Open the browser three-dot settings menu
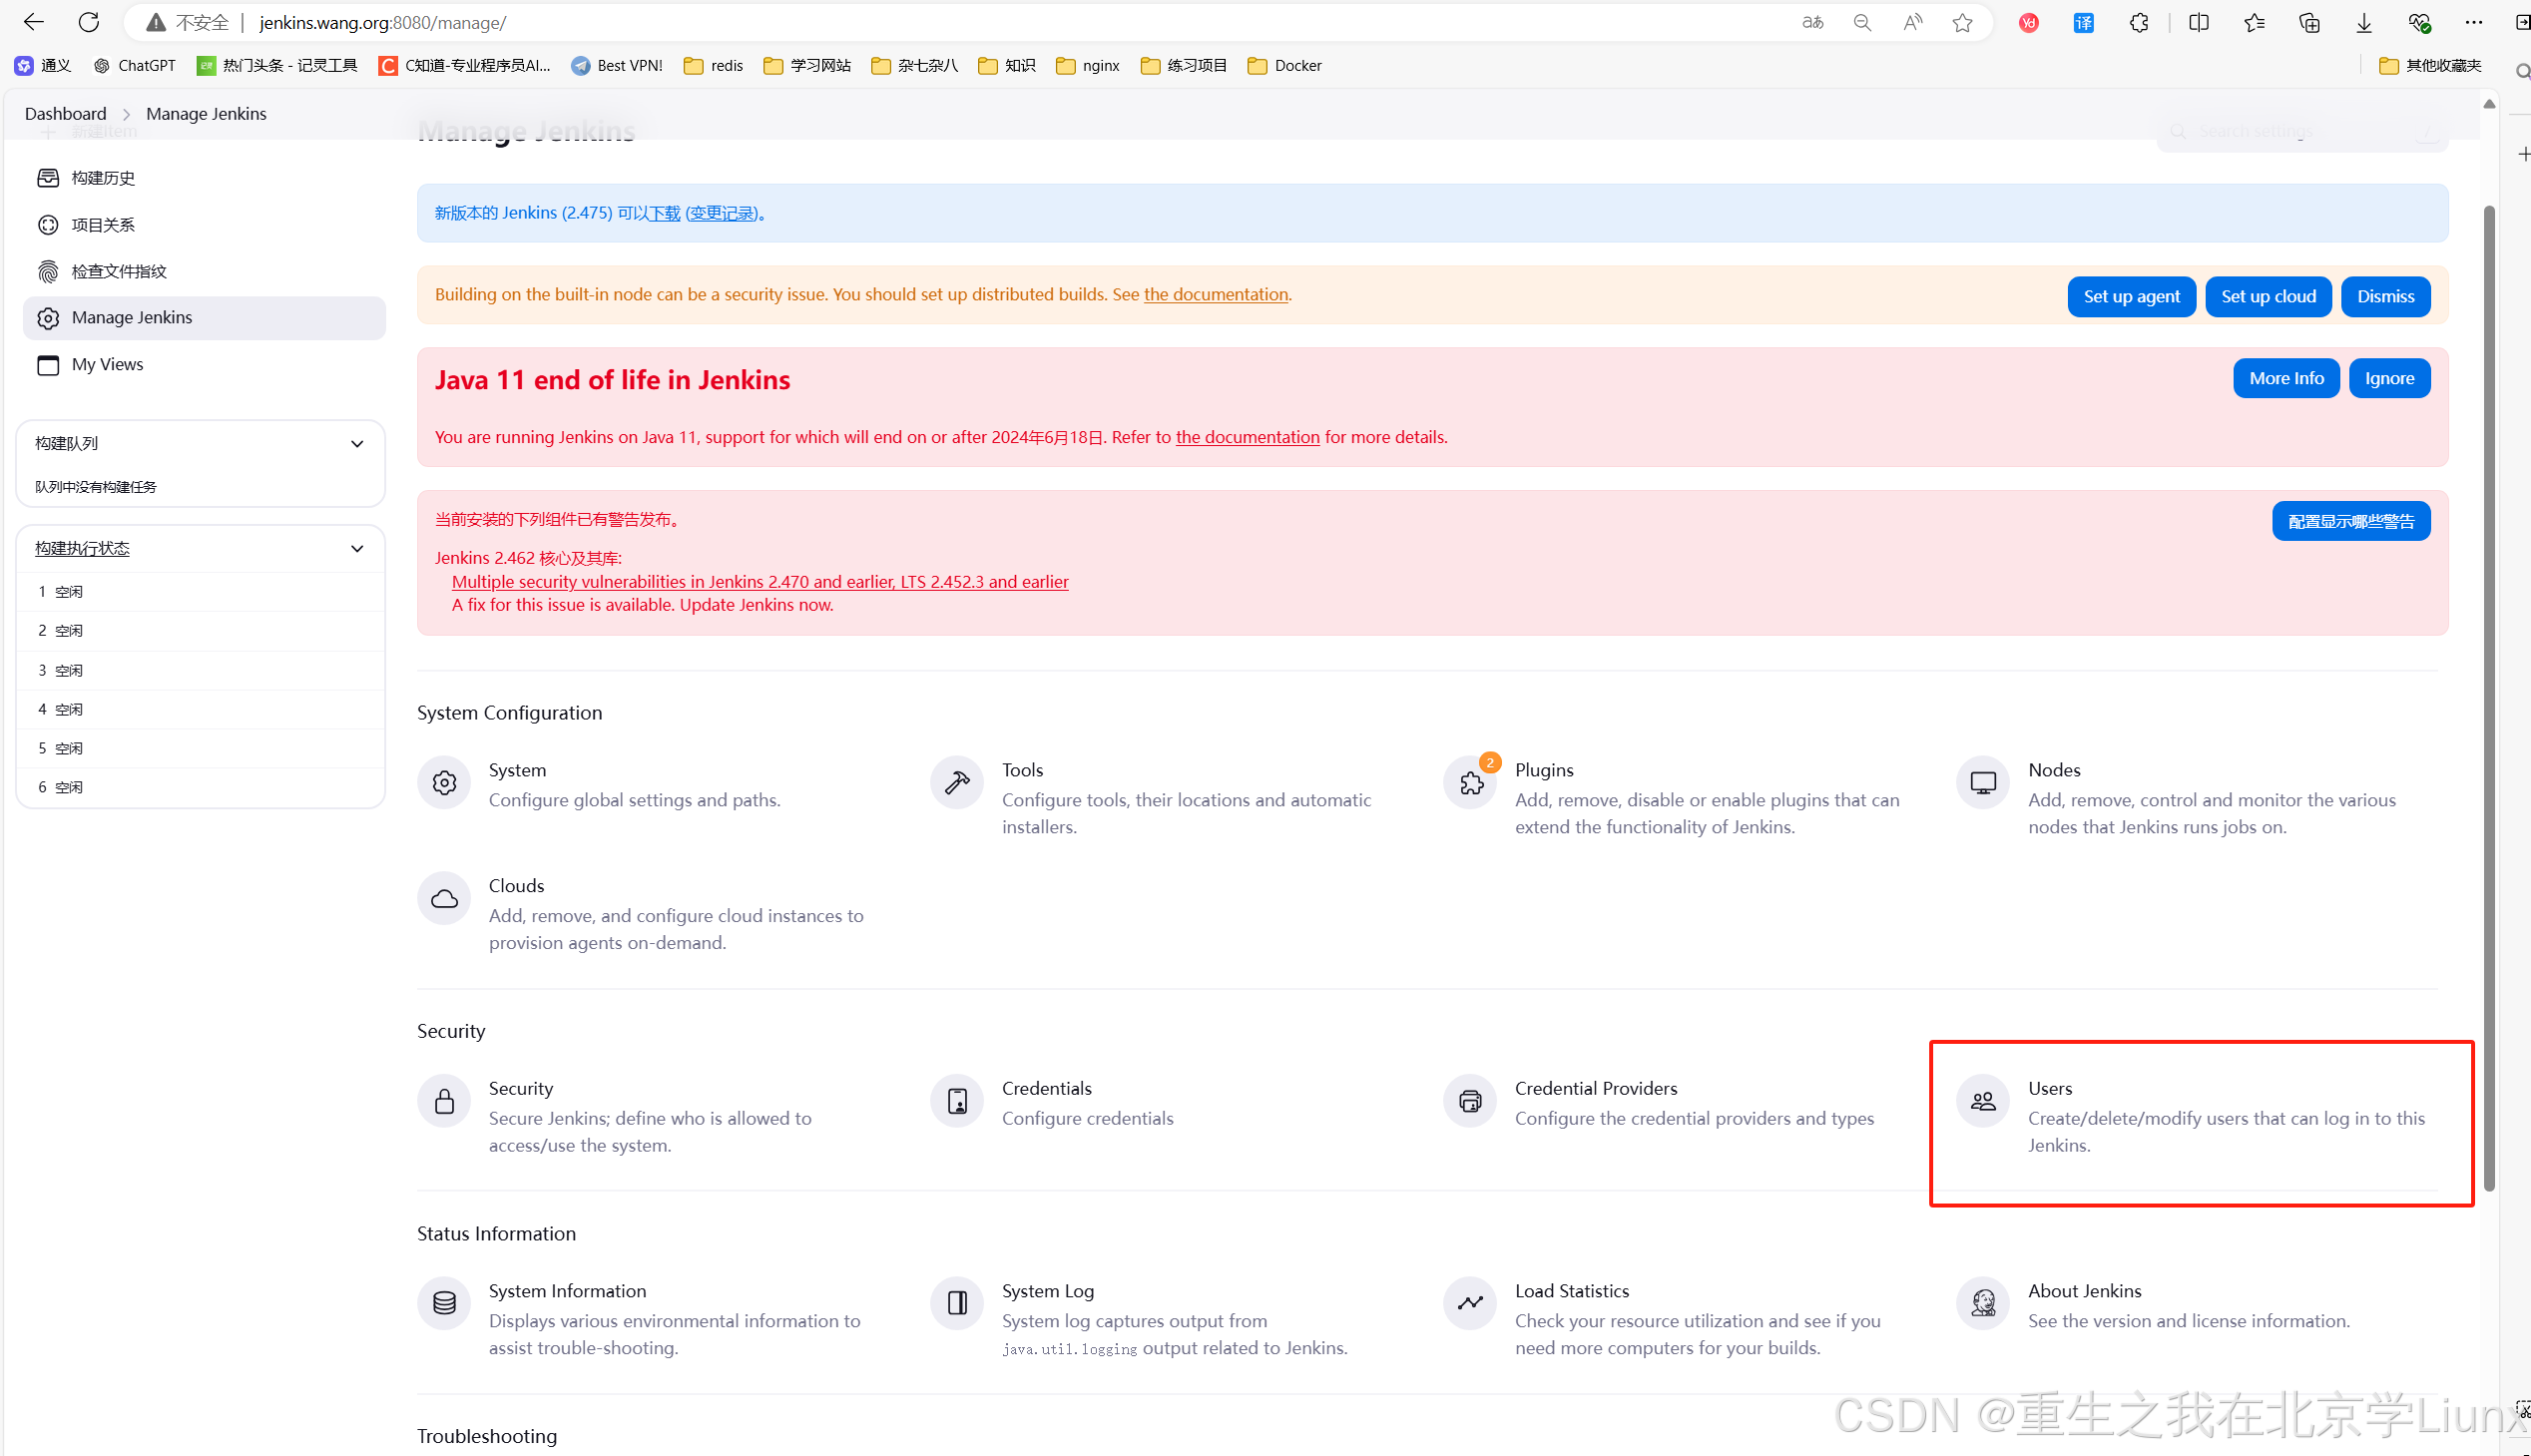Viewport: 2531px width, 1456px height. tap(2473, 22)
